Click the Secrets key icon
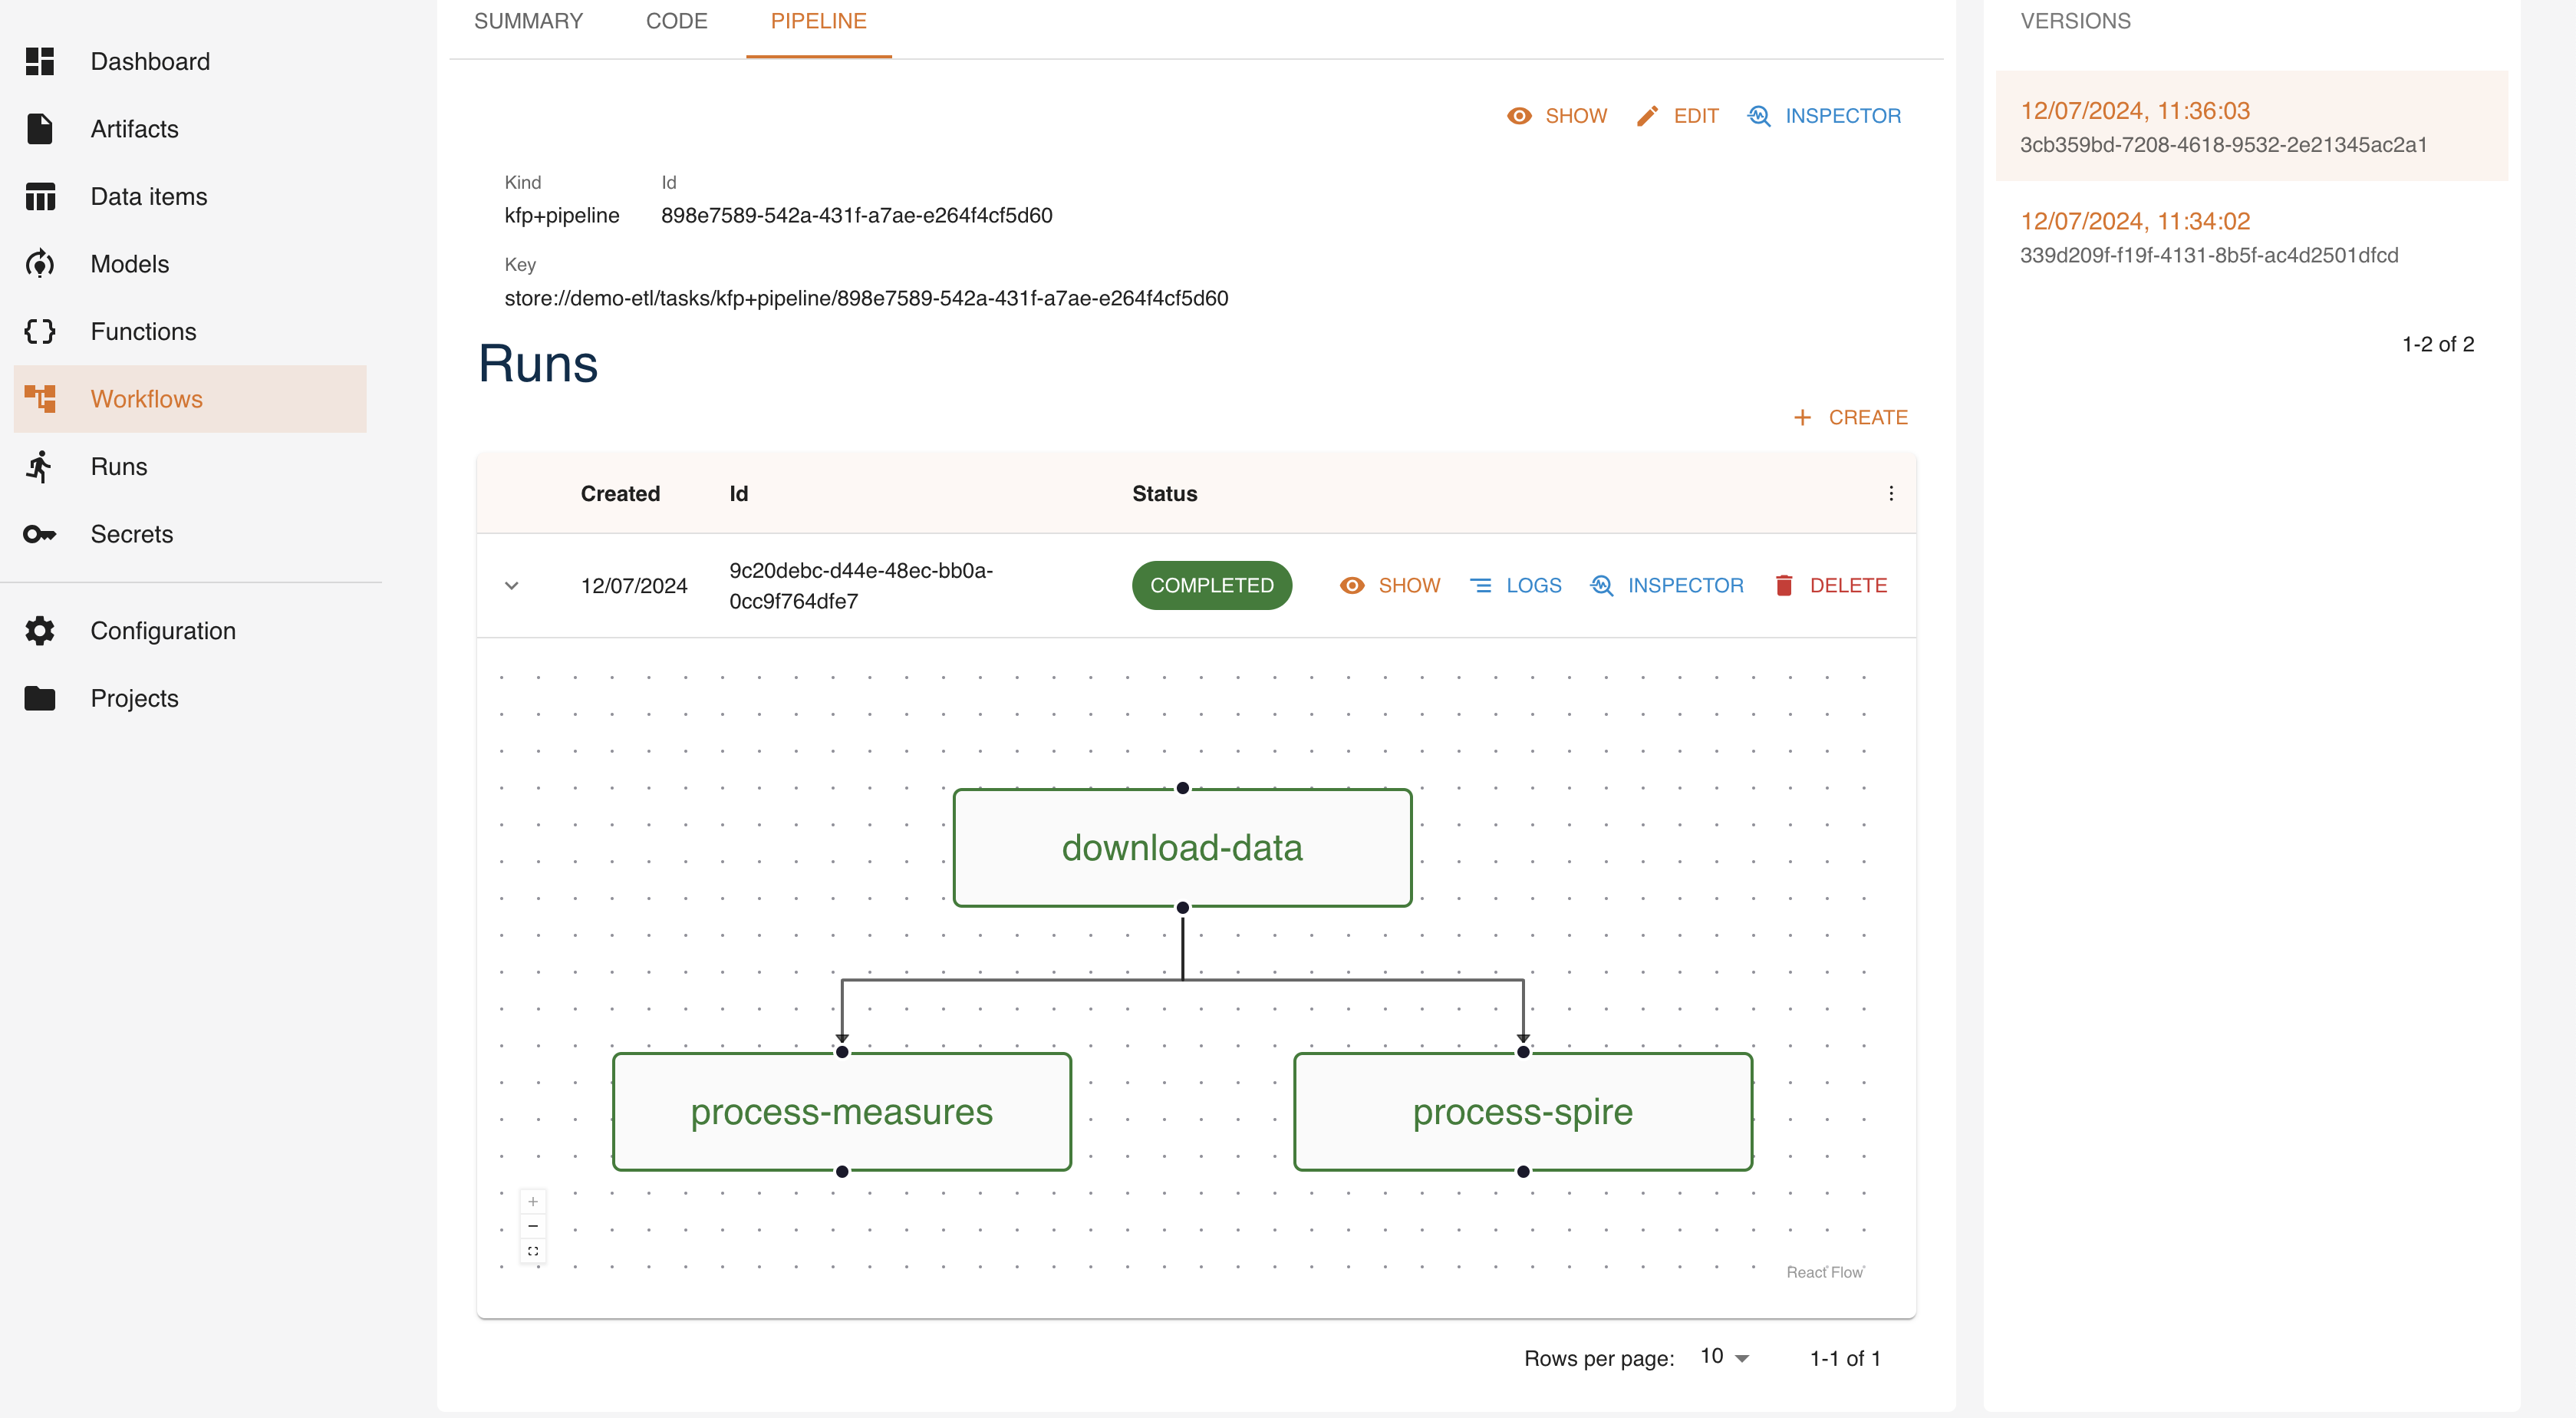Image resolution: width=2576 pixels, height=1418 pixels. pyautogui.click(x=40, y=534)
